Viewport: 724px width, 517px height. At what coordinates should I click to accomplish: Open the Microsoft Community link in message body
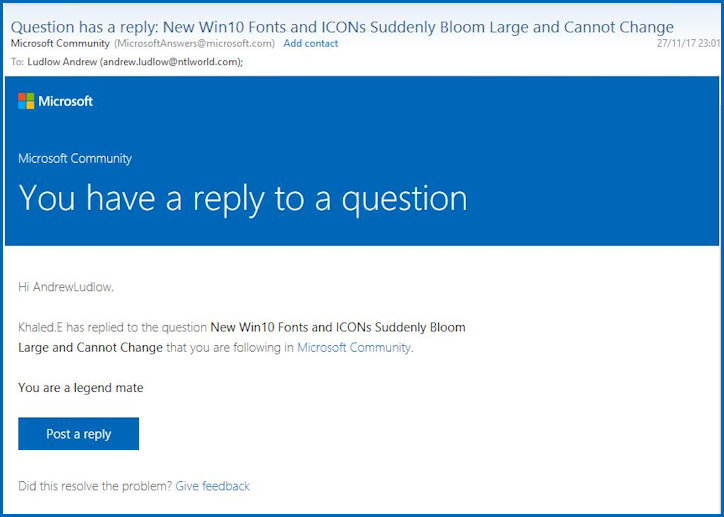coord(353,348)
